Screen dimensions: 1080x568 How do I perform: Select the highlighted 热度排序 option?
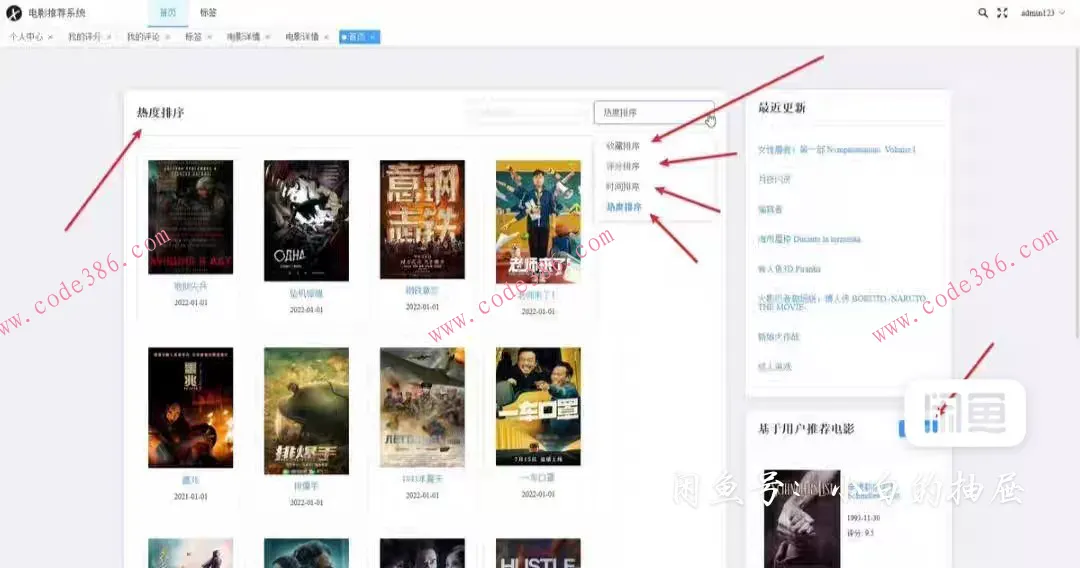(x=623, y=207)
